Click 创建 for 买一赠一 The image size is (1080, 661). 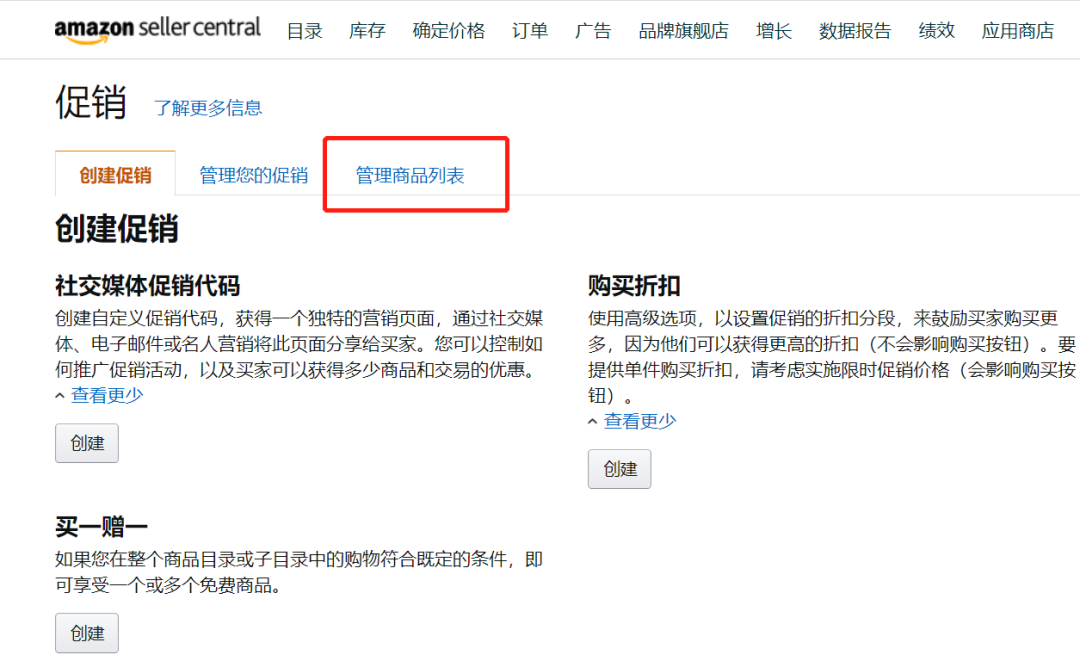(x=86, y=632)
